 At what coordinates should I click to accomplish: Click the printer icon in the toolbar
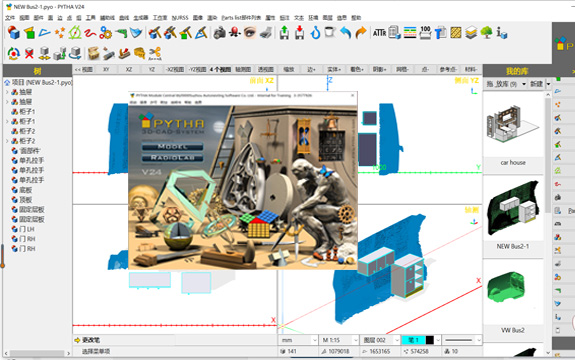click(x=266, y=33)
